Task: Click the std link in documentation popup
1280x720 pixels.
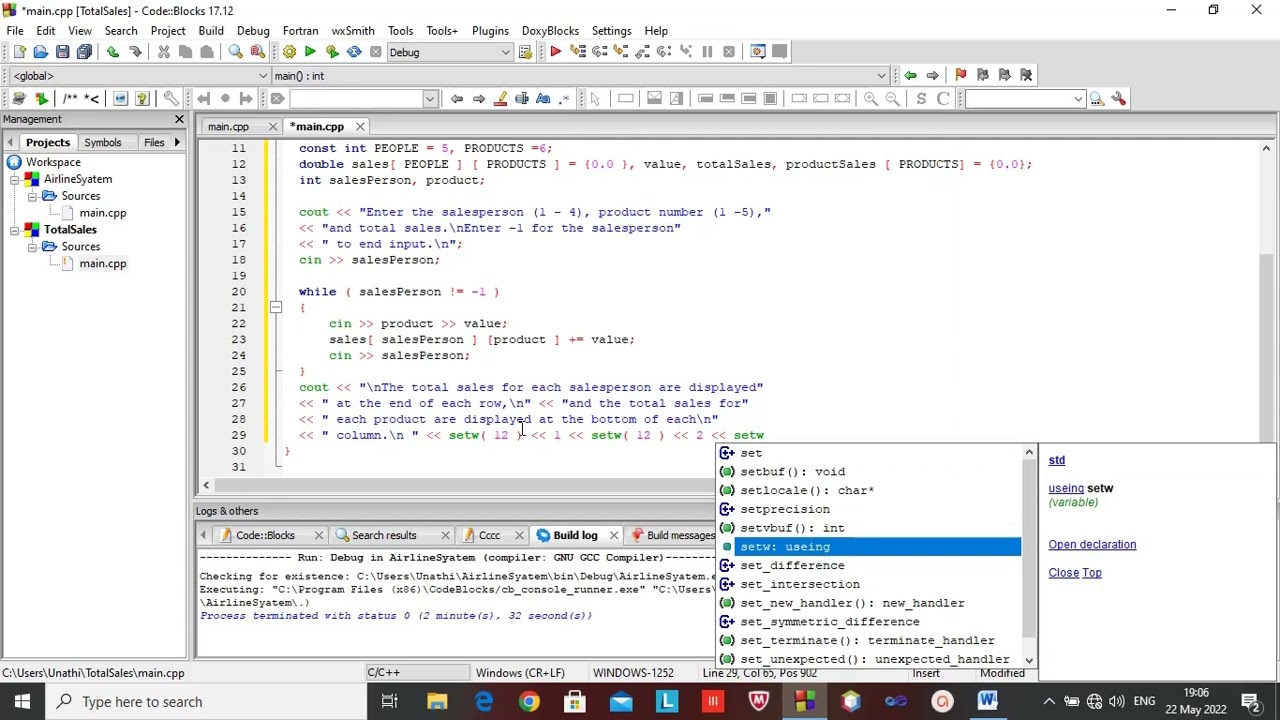Action: (x=1056, y=460)
